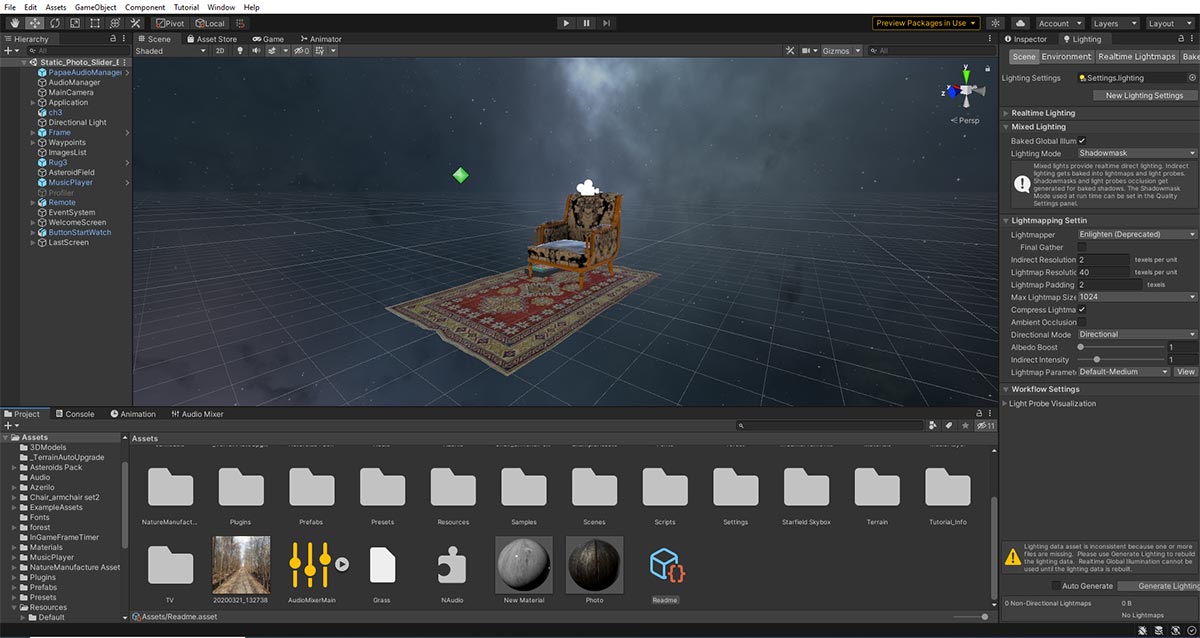The height and width of the screenshot is (638, 1200).
Task: Open the Lighting Mode Shadowmask dropdown
Action: coord(1135,153)
